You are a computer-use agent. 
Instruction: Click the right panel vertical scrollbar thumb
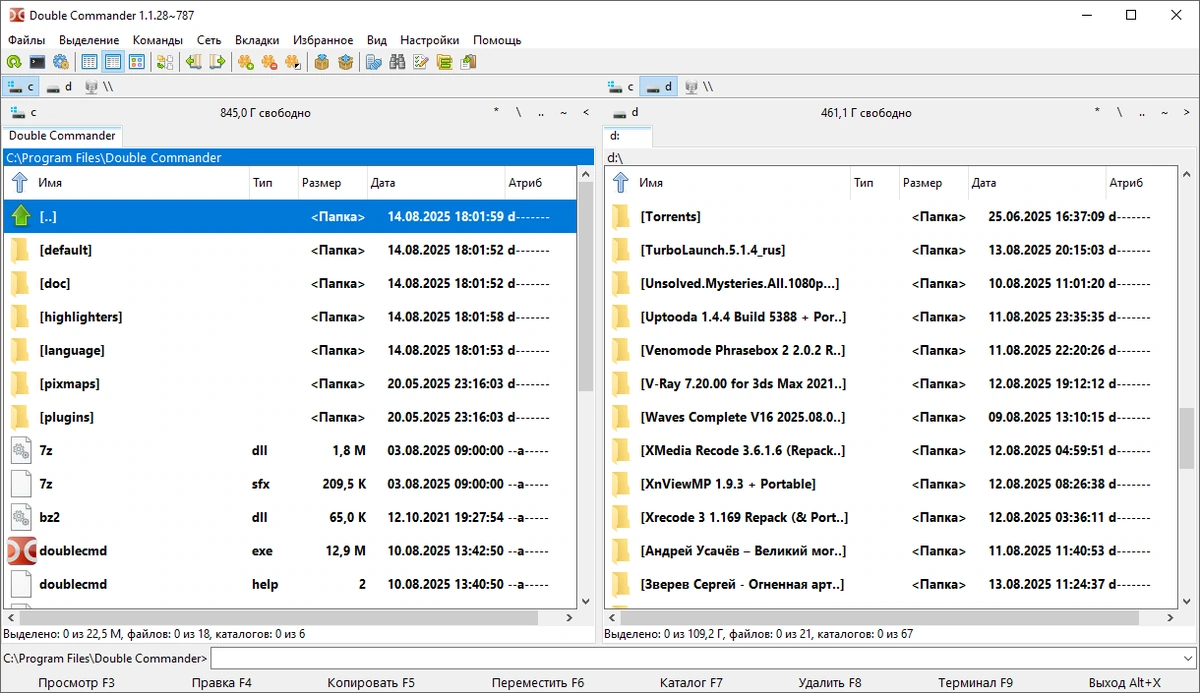point(1187,438)
